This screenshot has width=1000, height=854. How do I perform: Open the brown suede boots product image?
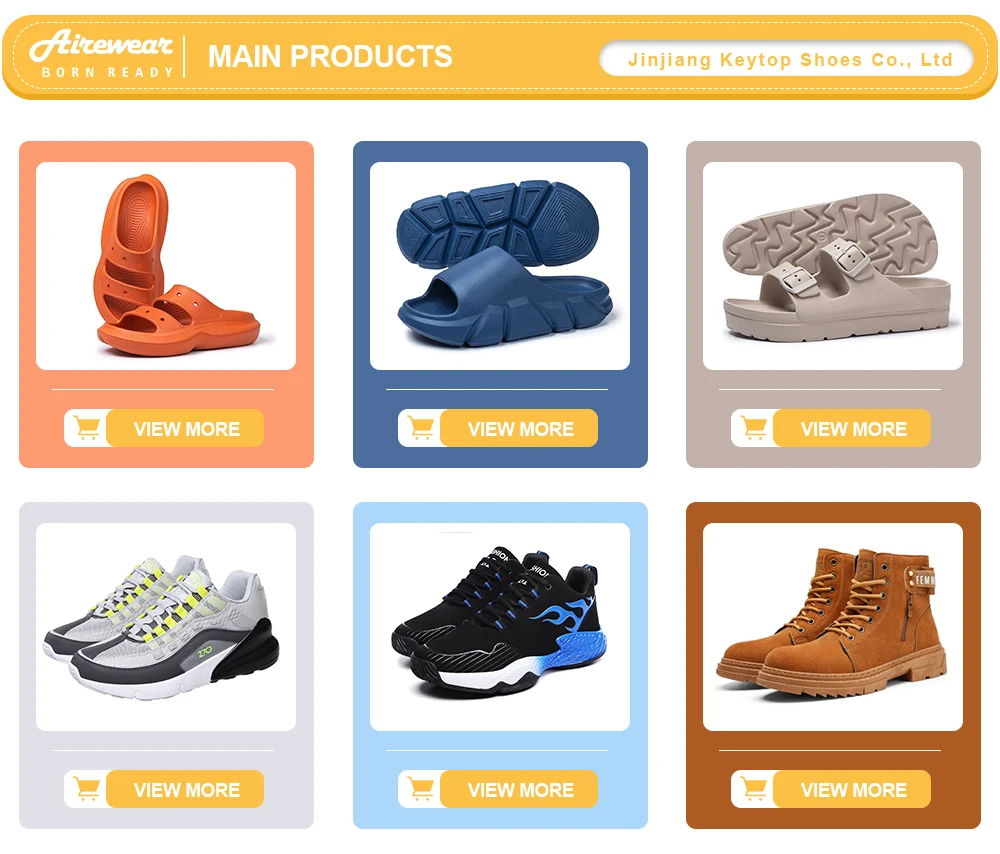tap(833, 627)
